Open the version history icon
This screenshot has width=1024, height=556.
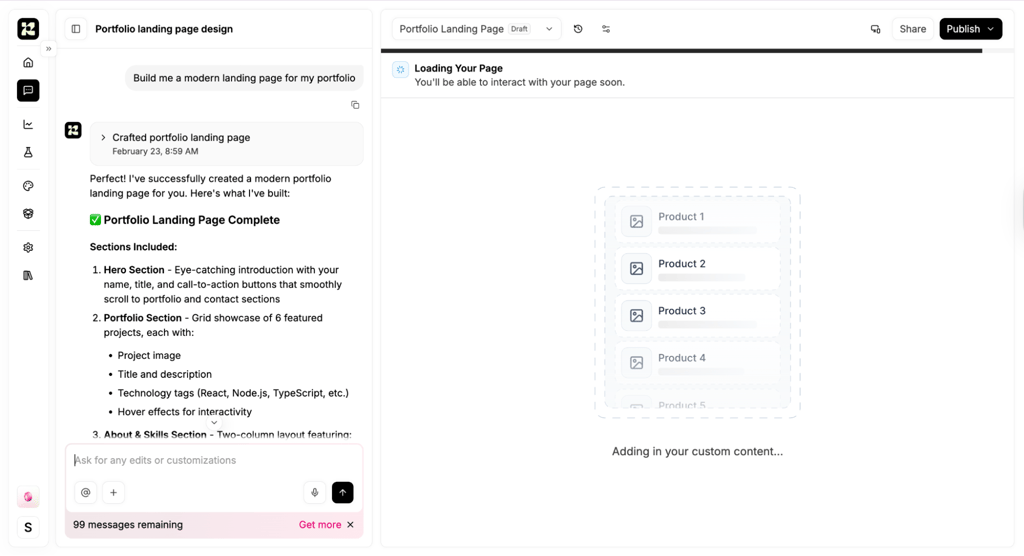pyautogui.click(x=578, y=29)
